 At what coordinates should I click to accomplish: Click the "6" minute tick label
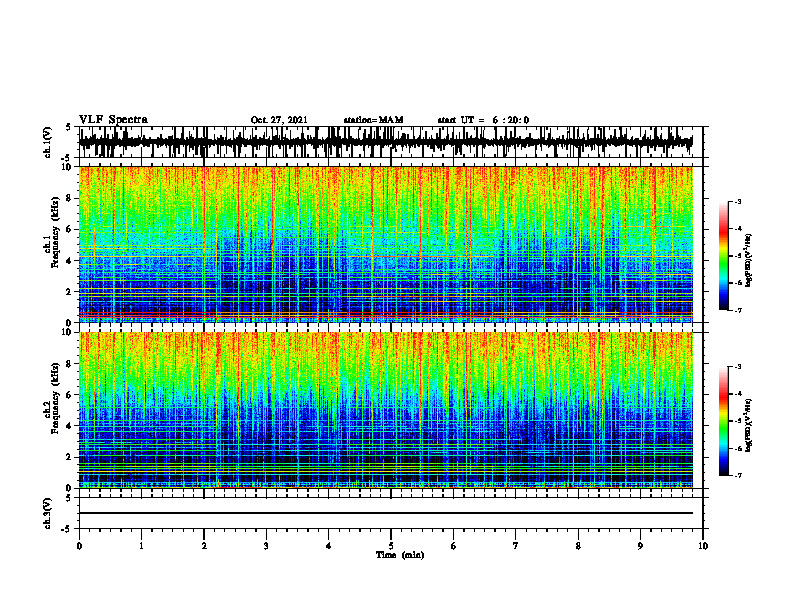(x=454, y=546)
